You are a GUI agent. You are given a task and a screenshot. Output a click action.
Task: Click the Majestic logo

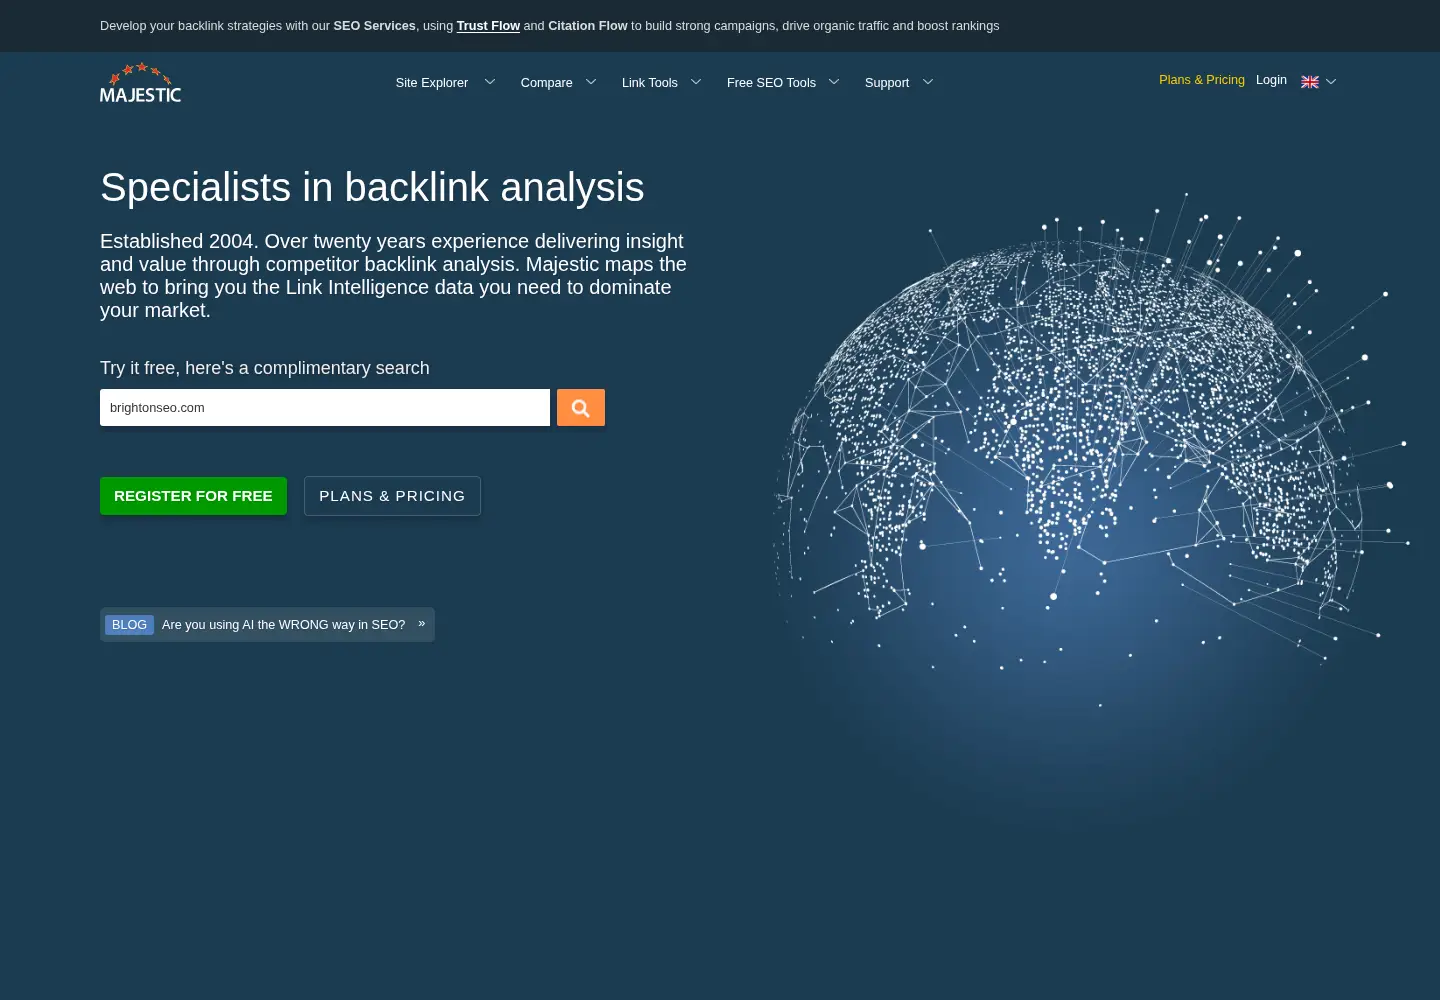[x=140, y=83]
